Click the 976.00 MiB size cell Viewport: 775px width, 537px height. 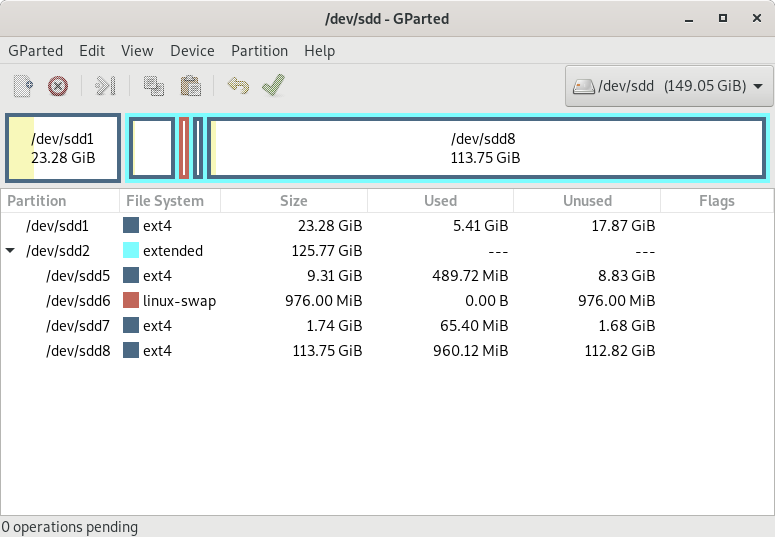point(324,301)
